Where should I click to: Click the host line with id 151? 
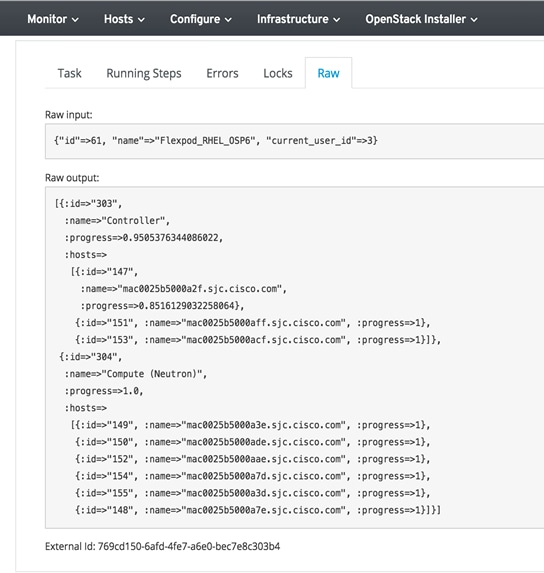pos(253,323)
